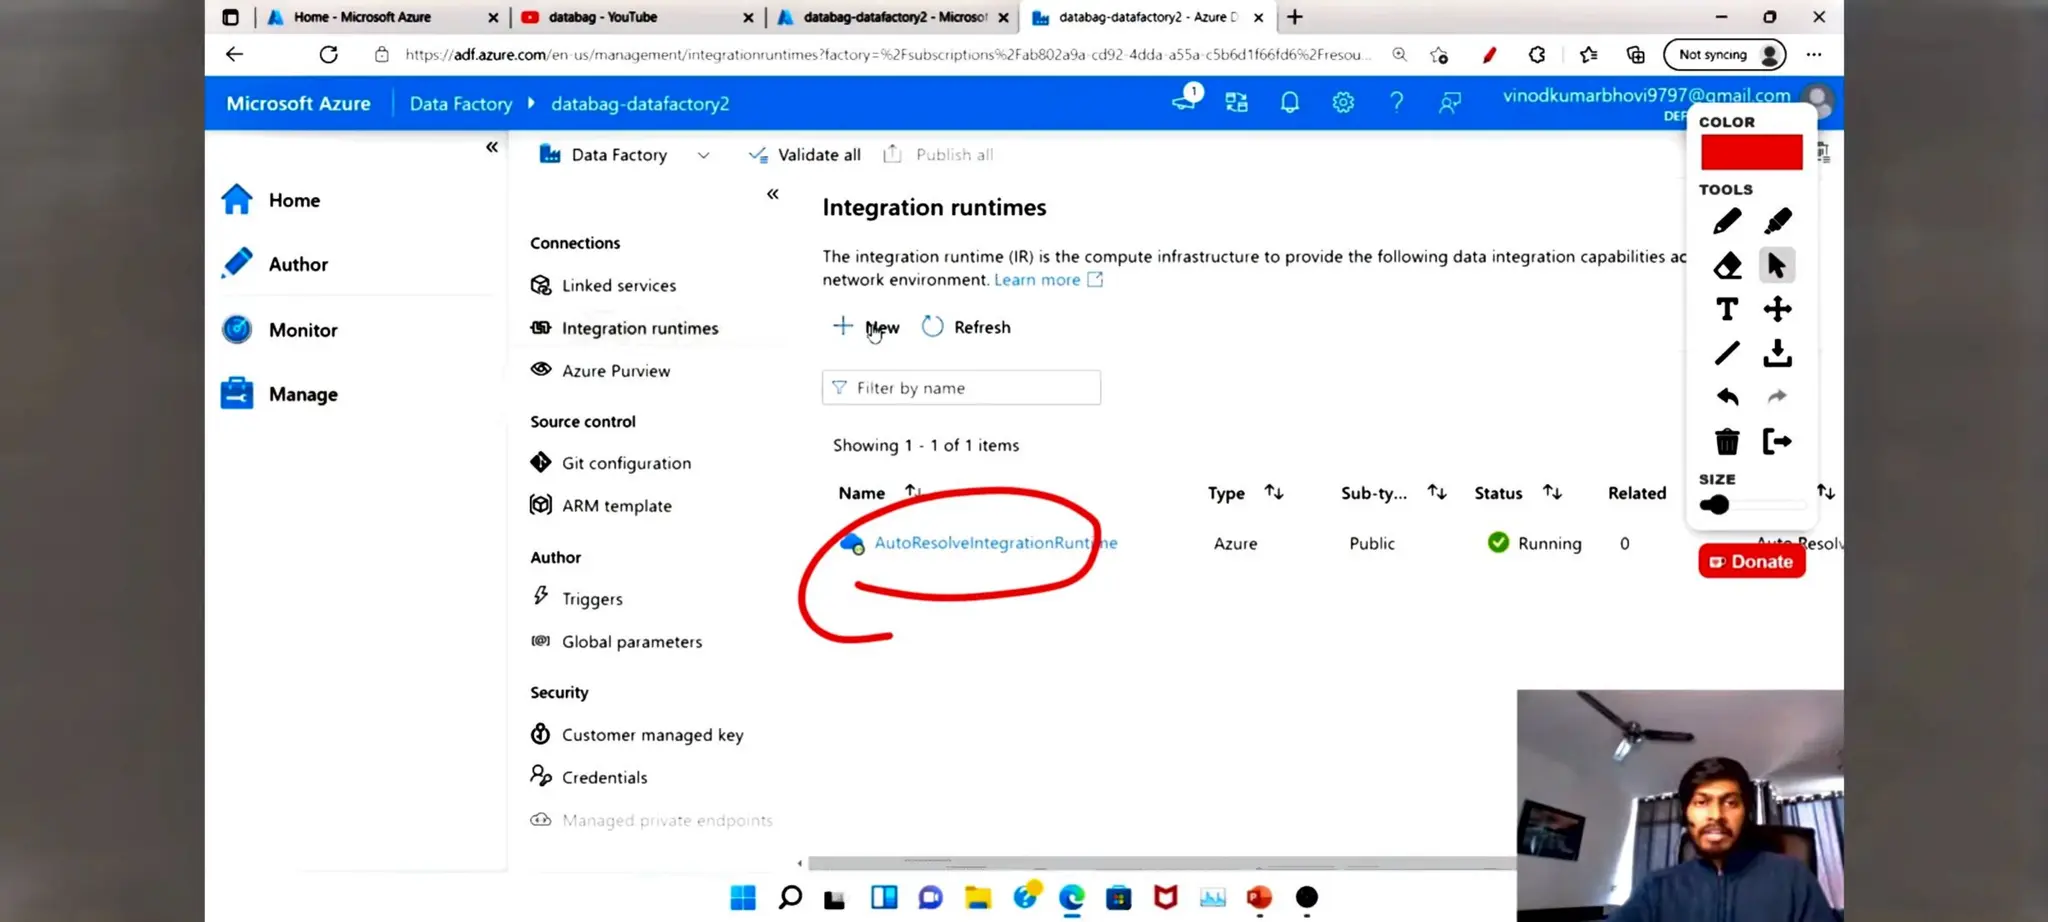This screenshot has height=922, width=2048.
Task: Click the download save annotation icon
Action: coord(1777,353)
